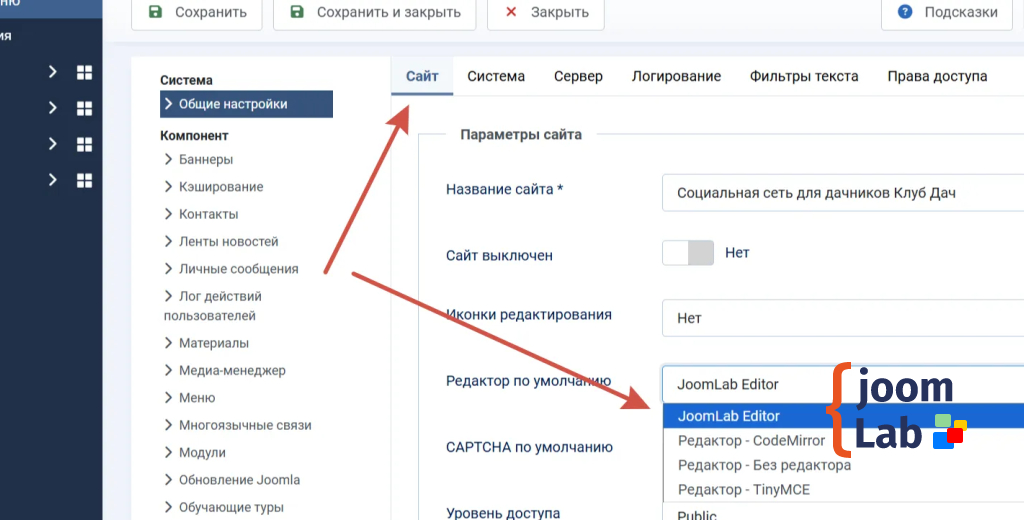Open first dashboard grid icon in menu

(x=84, y=73)
